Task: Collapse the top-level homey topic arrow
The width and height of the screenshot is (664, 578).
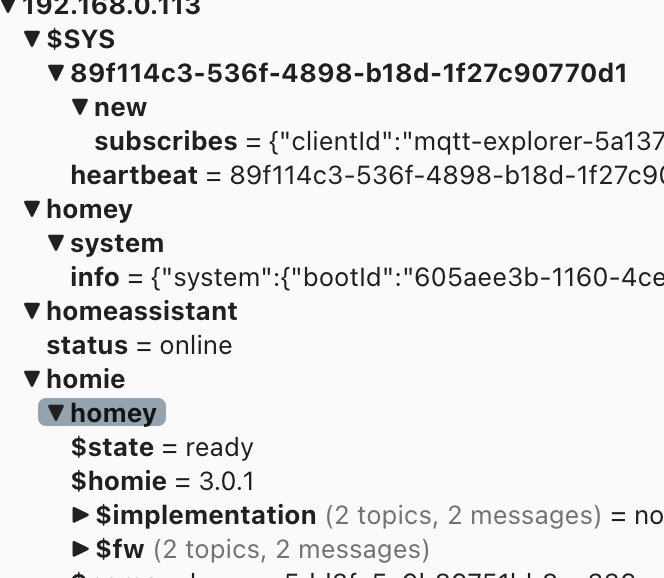Action: [x=32, y=209]
